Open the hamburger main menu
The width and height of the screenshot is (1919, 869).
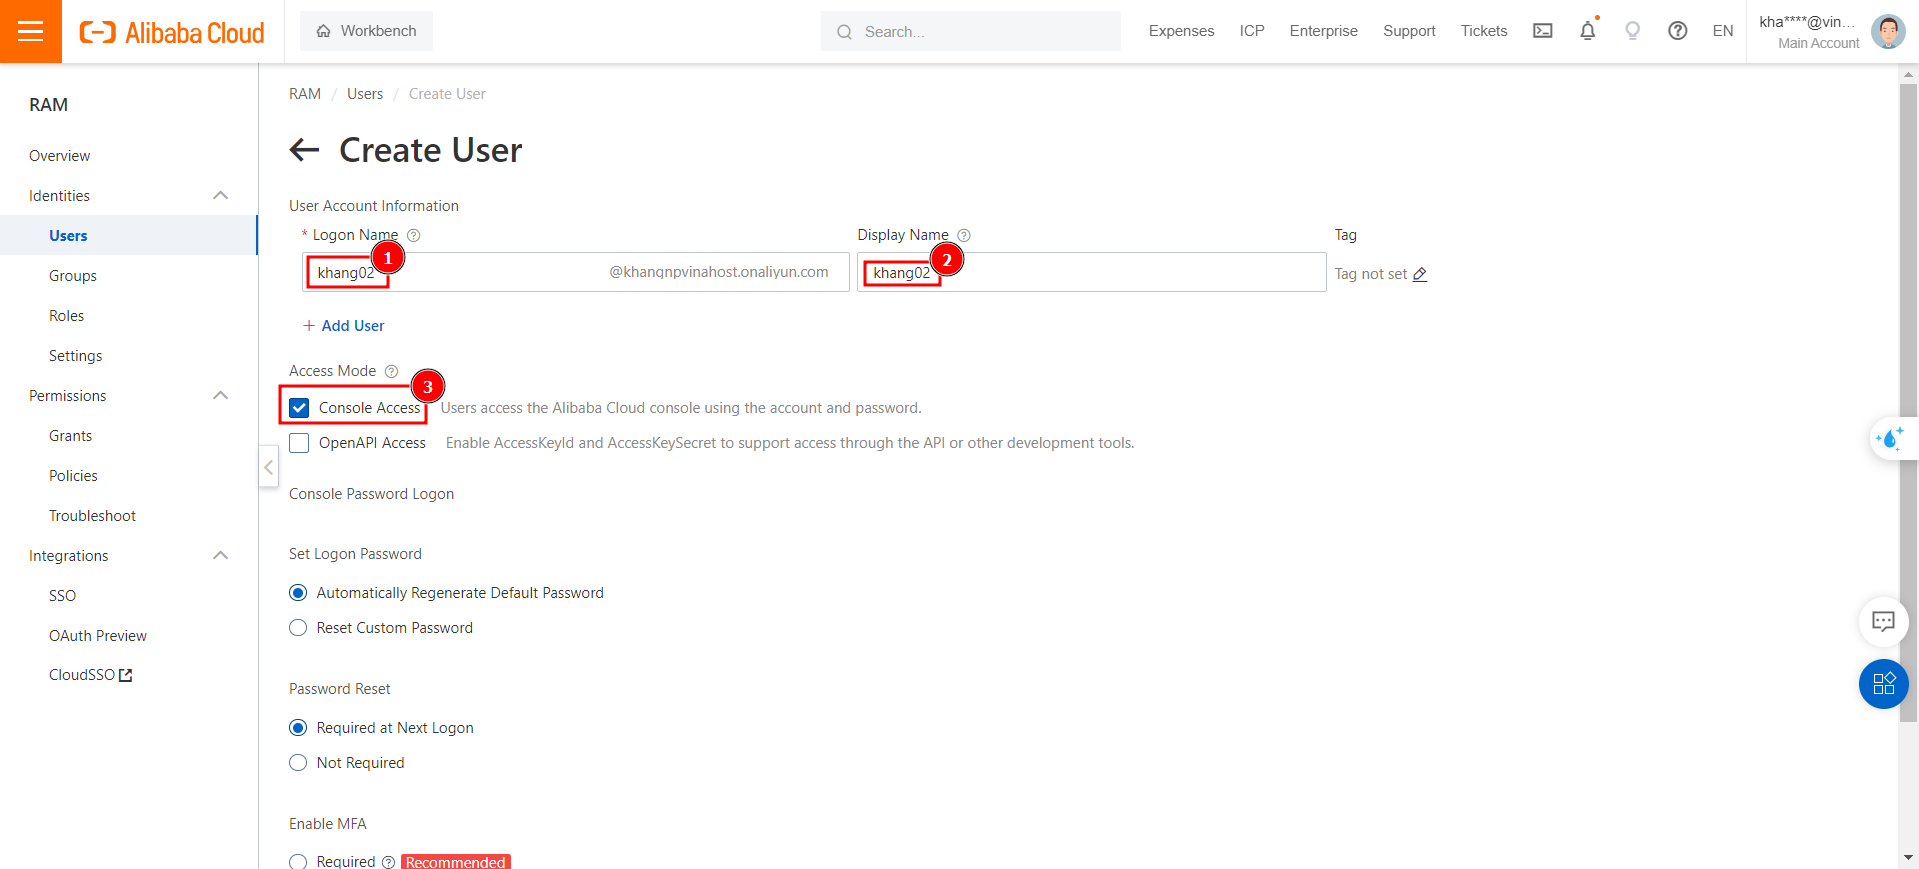click(31, 31)
